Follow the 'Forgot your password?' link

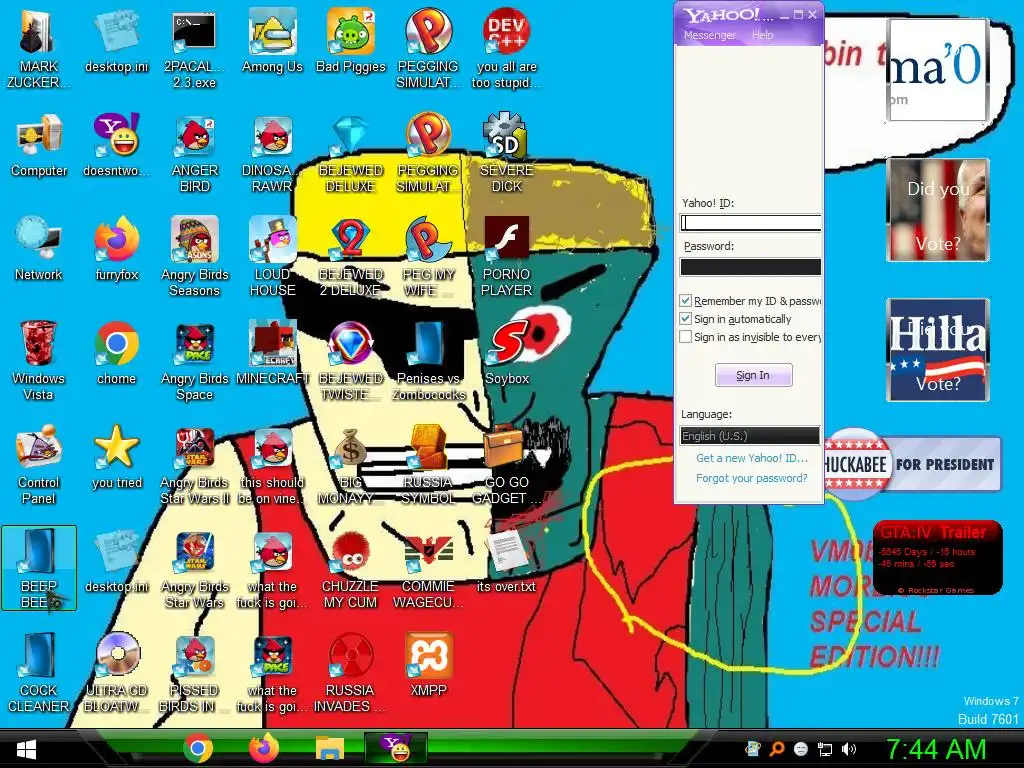click(x=752, y=478)
